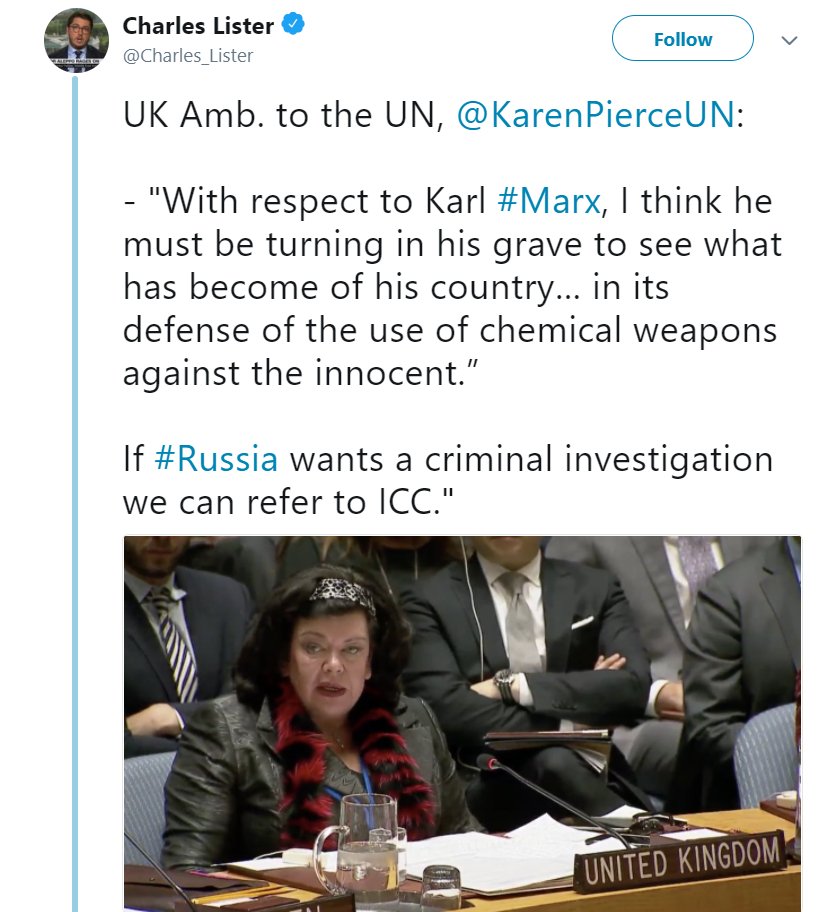Click the blue thread connector line
This screenshot has height=912, width=839.
pos(75,493)
